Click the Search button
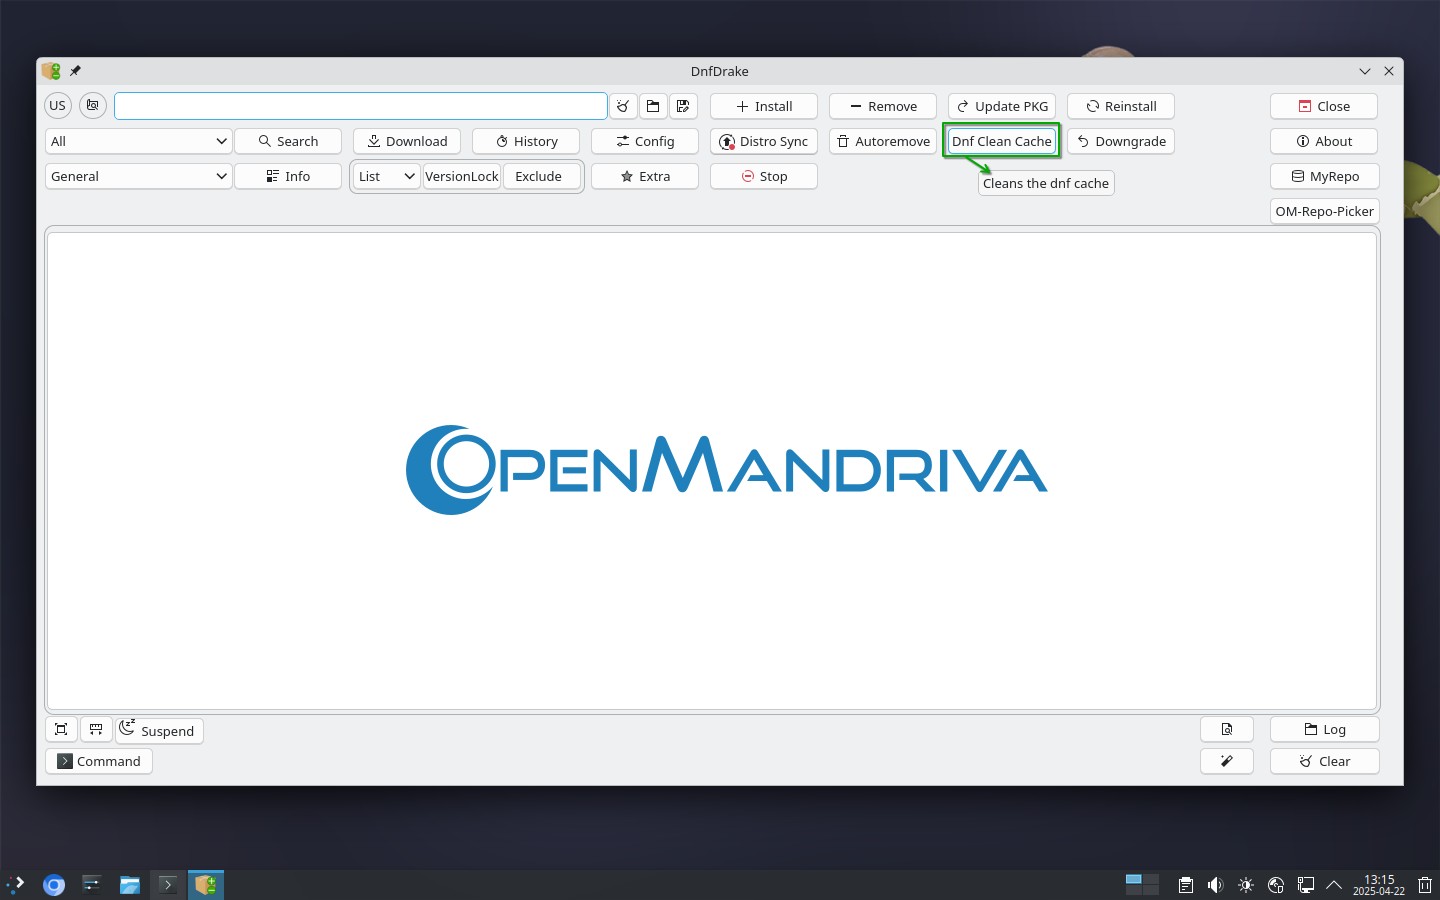 point(288,141)
